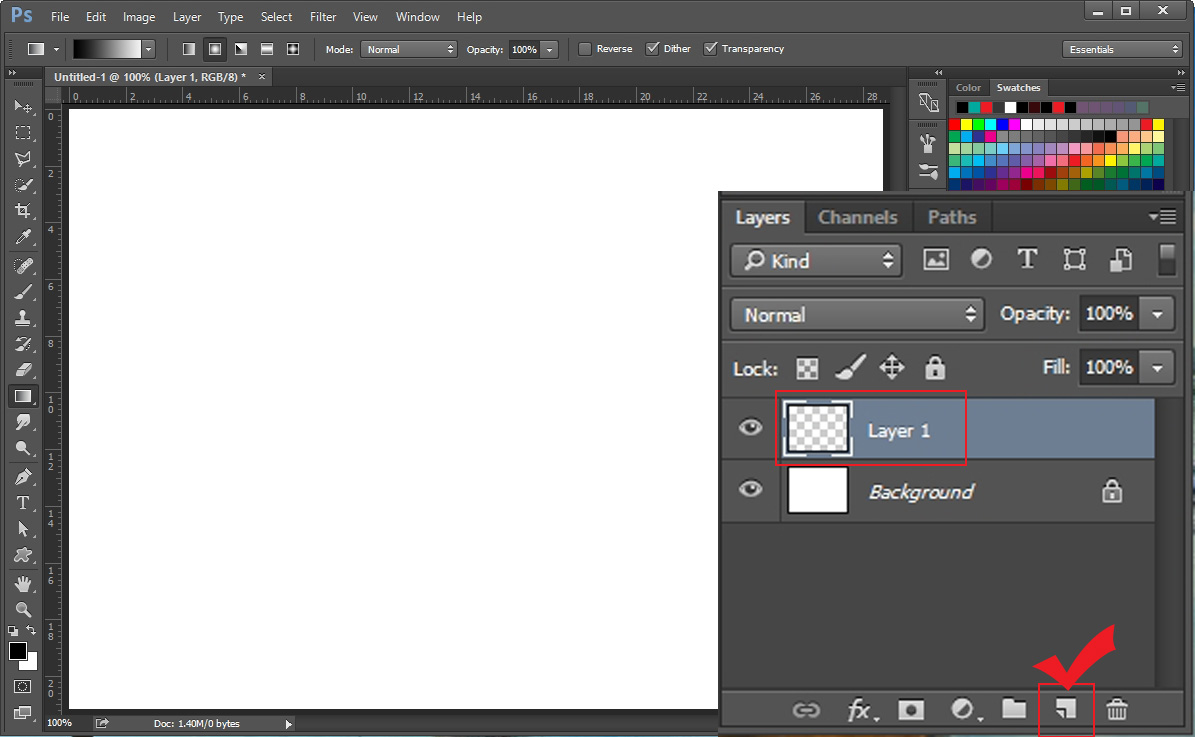Filter layers by type layers icon

[1027, 259]
